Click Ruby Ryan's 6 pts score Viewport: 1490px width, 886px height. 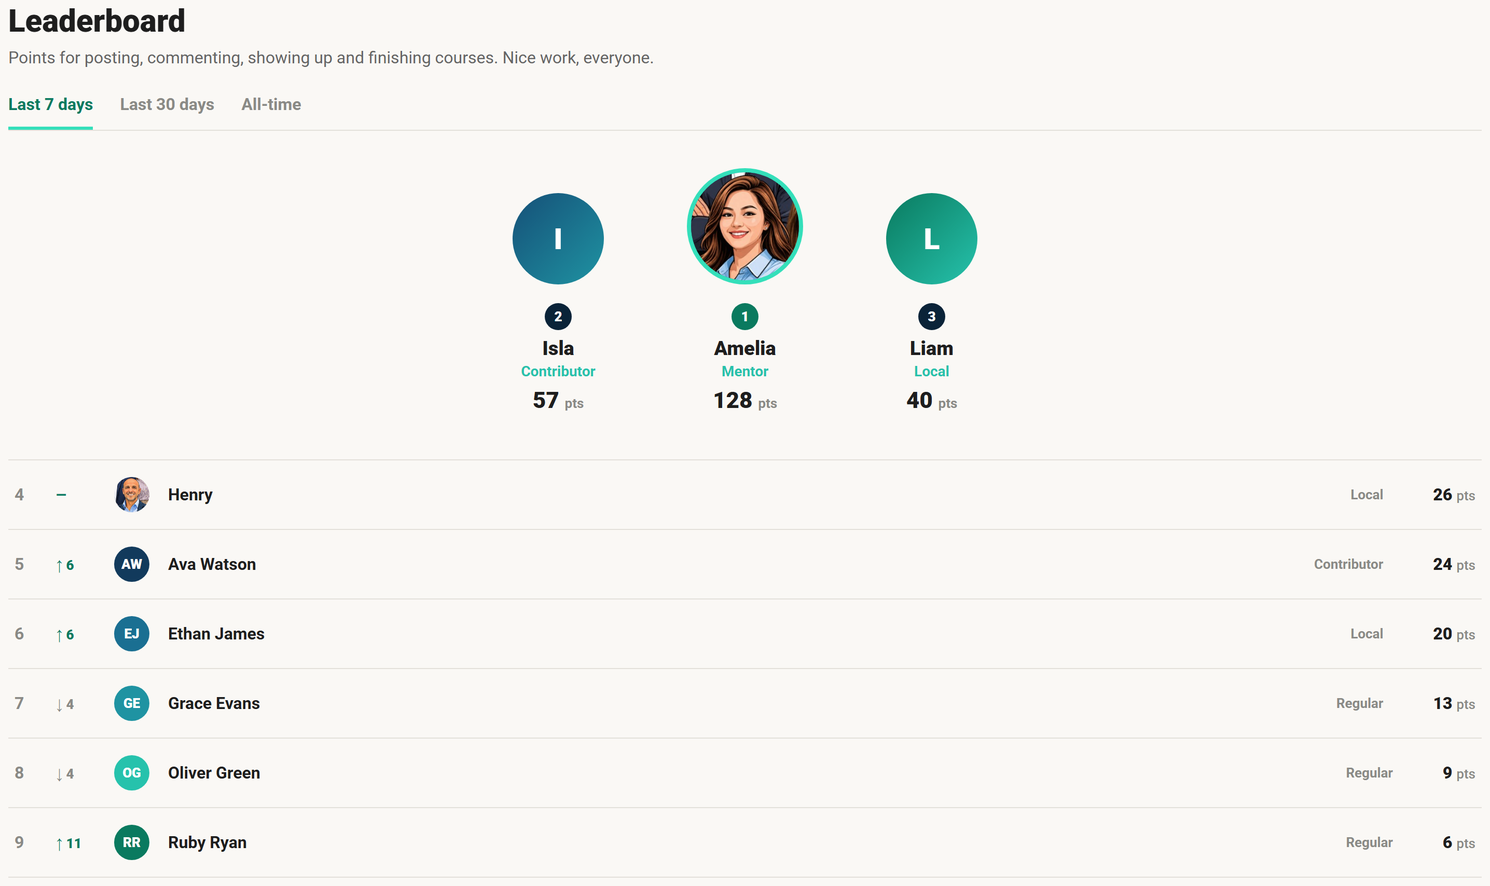click(1458, 843)
